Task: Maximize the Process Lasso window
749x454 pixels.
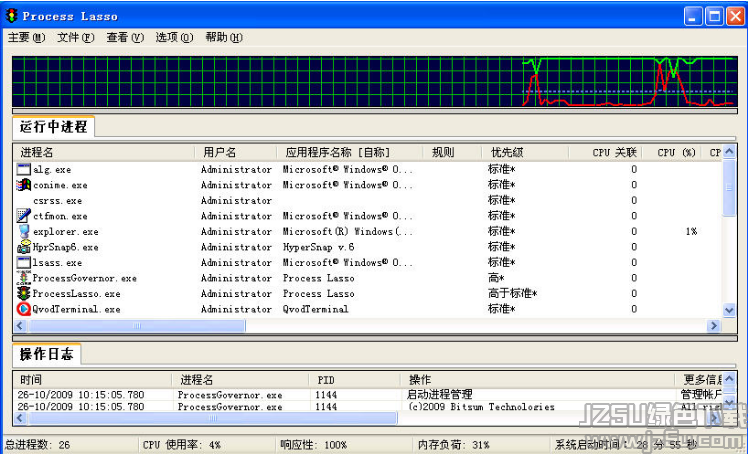Action: (714, 16)
